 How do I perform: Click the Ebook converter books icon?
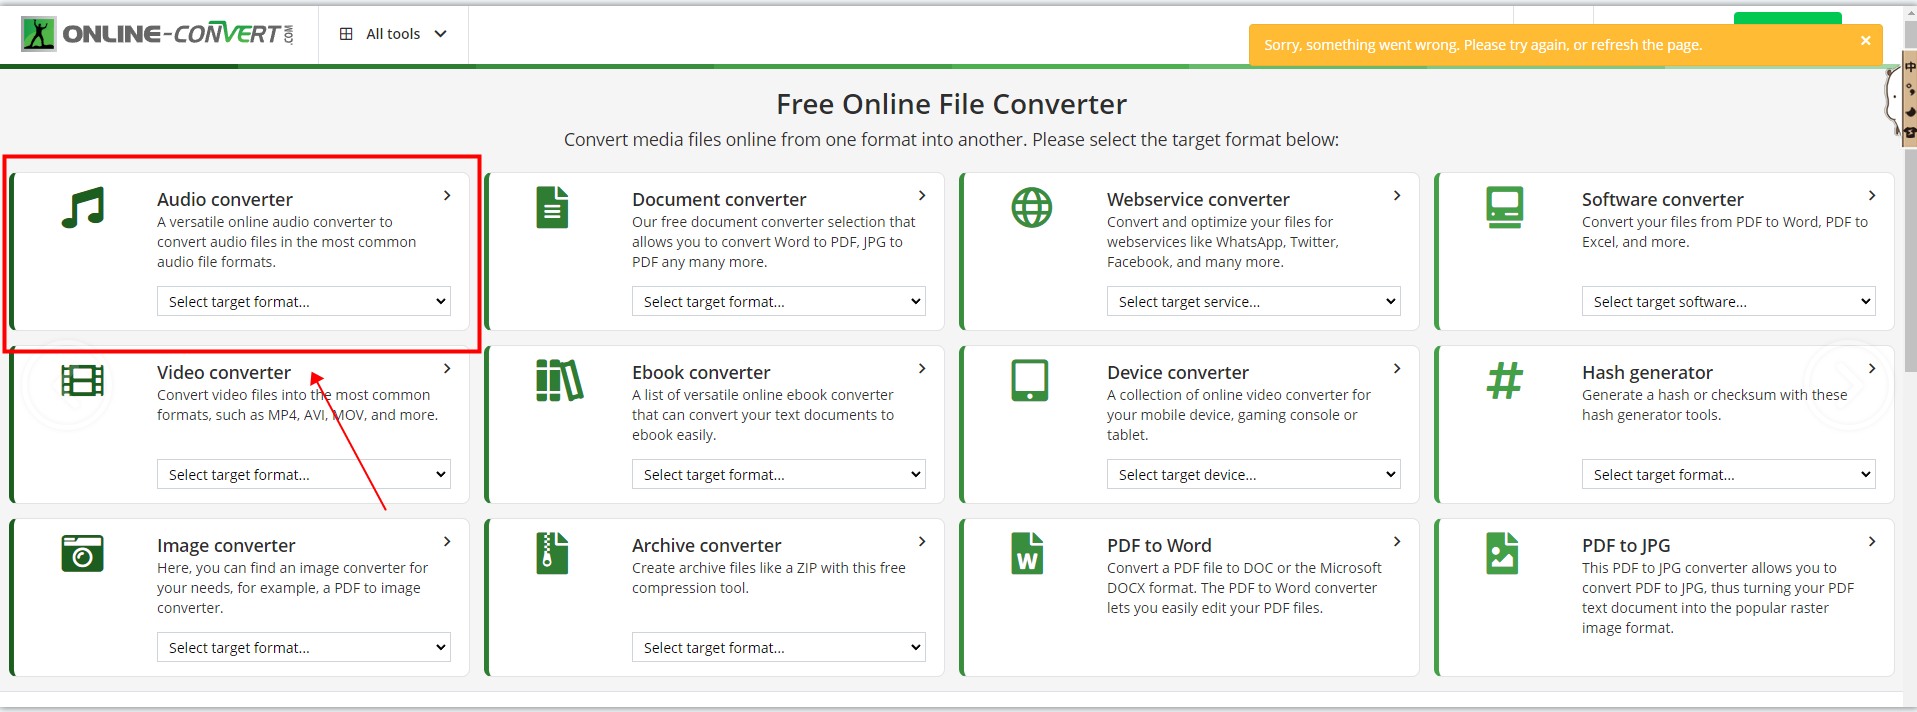point(559,381)
